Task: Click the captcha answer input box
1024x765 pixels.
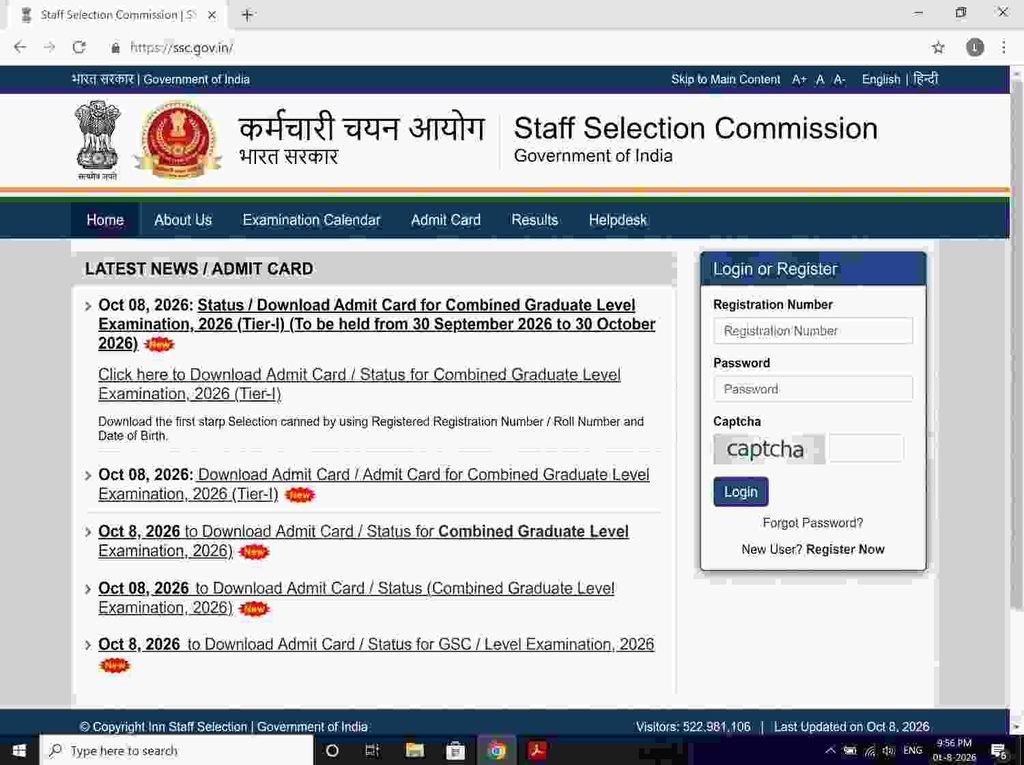Action: tap(866, 449)
